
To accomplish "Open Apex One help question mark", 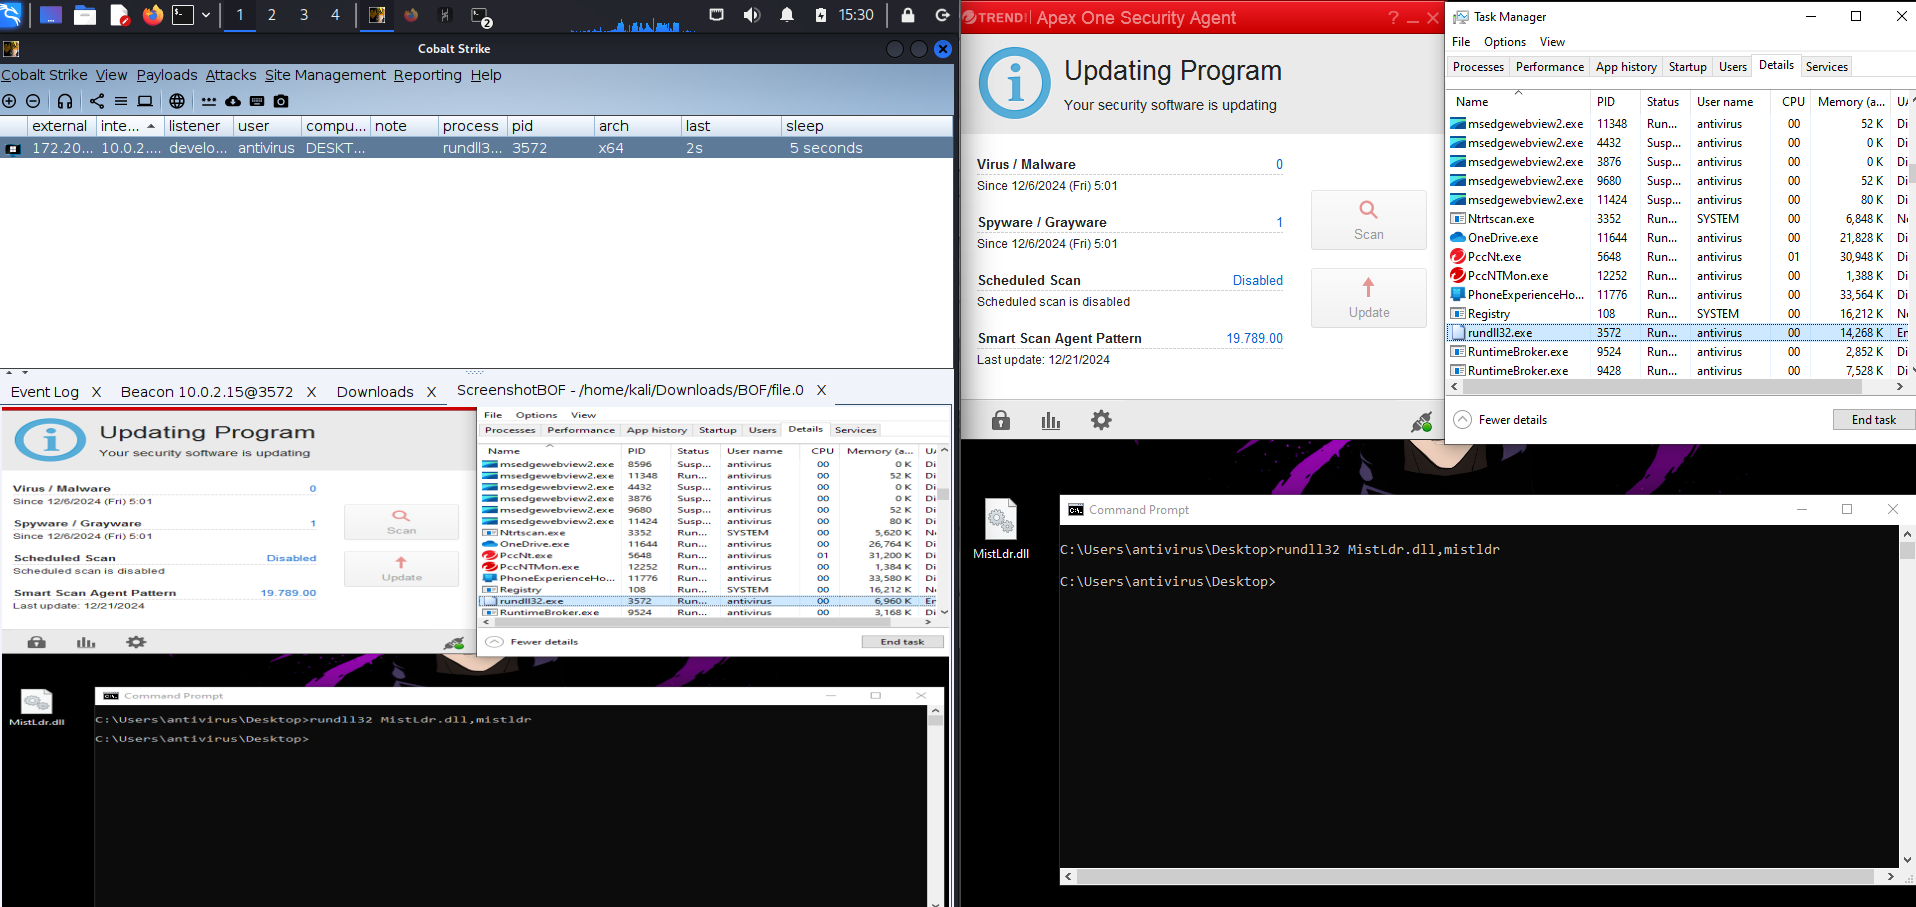I will click(x=1394, y=17).
